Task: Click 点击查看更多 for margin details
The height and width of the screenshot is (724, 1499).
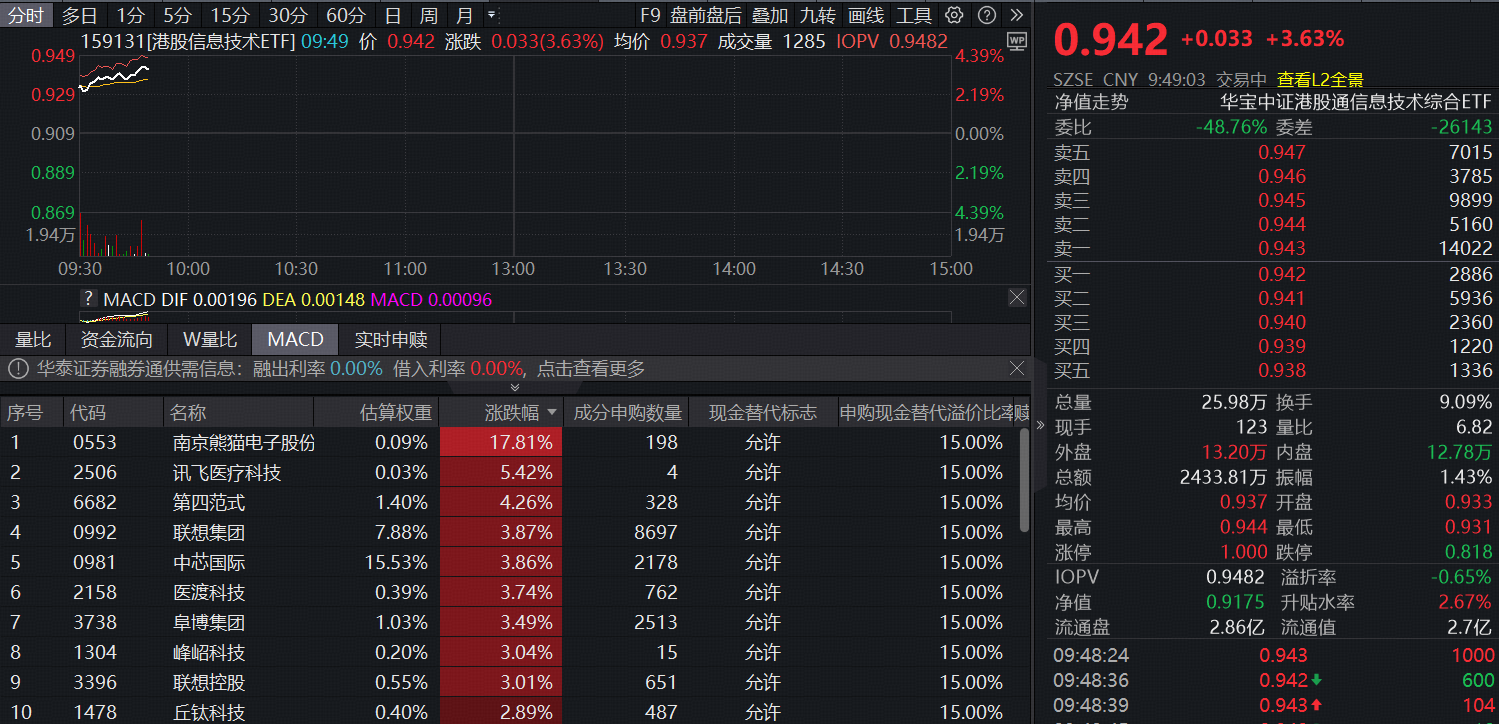Action: (582, 368)
